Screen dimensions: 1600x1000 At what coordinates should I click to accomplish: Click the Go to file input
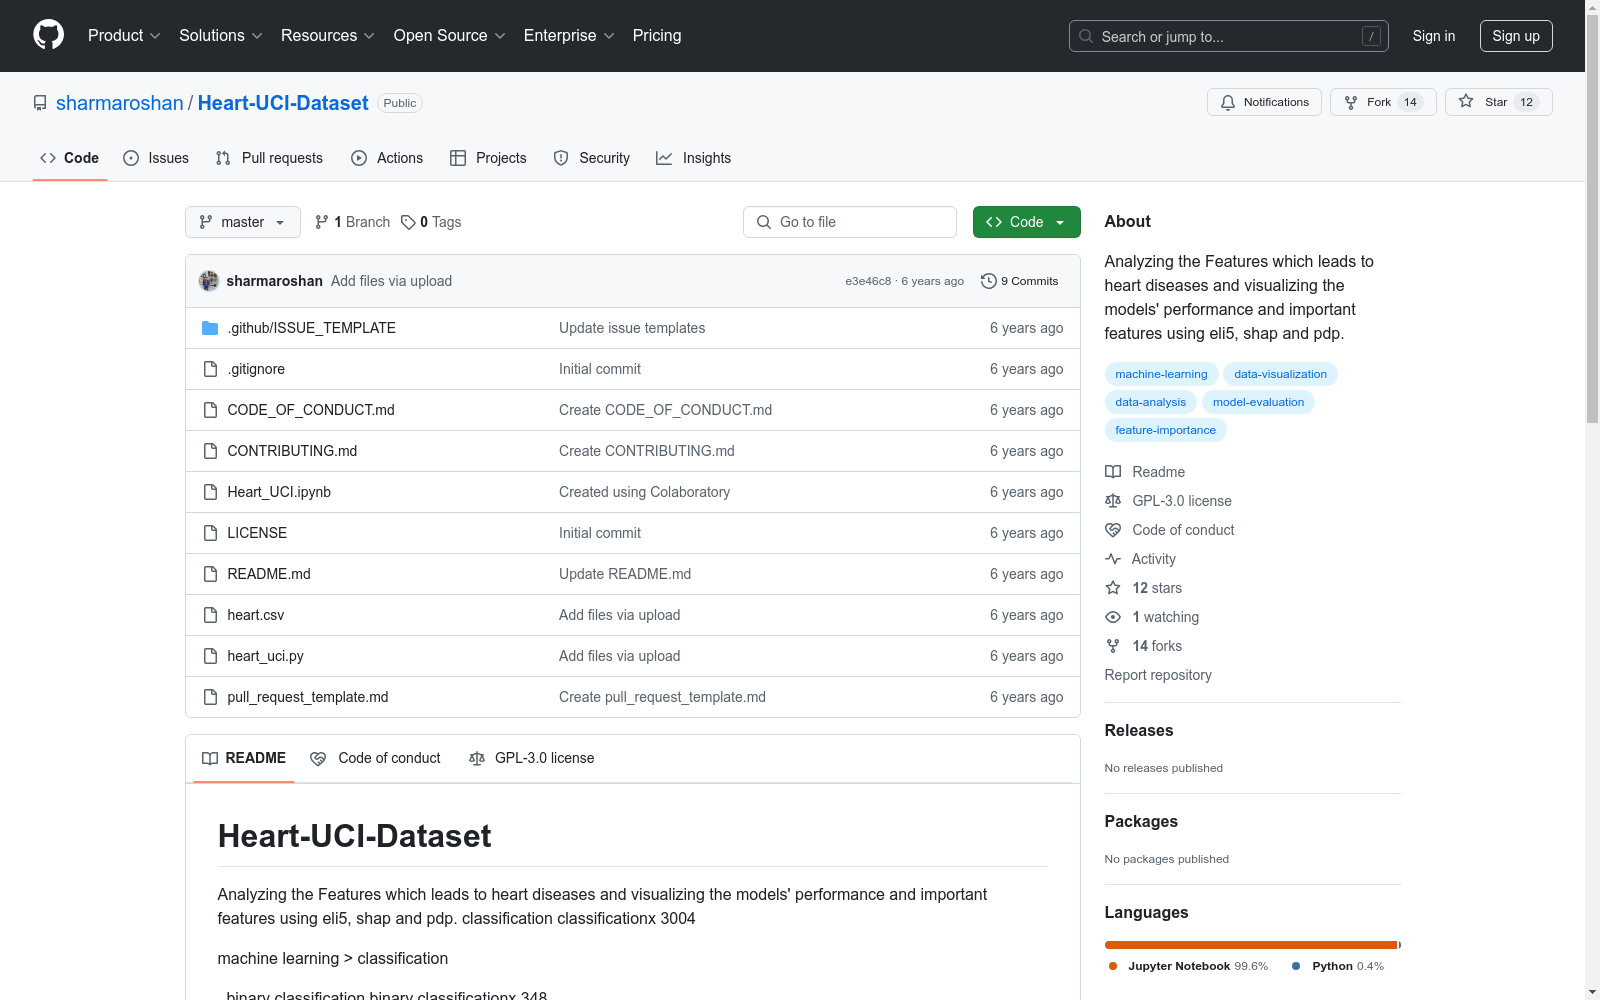850,222
